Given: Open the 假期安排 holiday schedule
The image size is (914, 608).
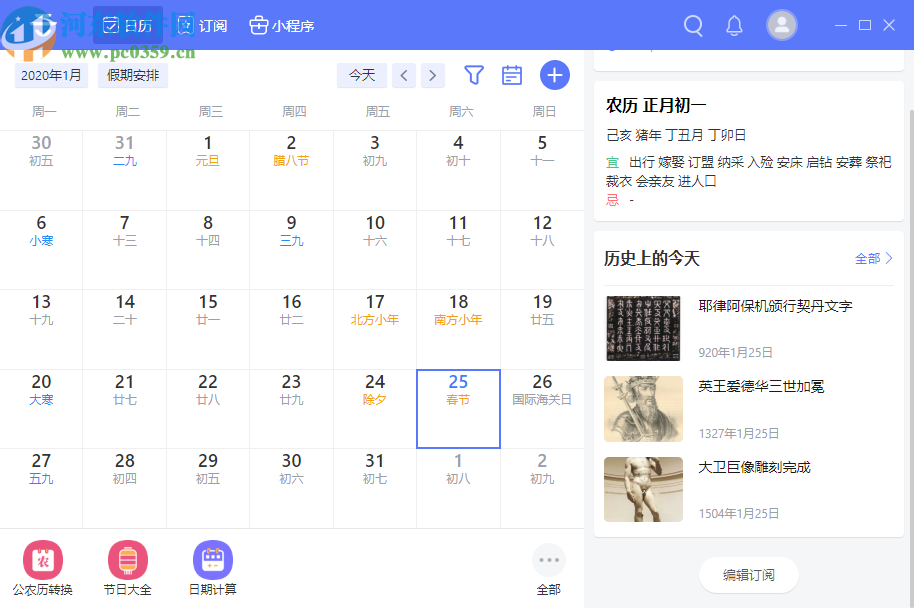Looking at the screenshot, I should pos(133,75).
